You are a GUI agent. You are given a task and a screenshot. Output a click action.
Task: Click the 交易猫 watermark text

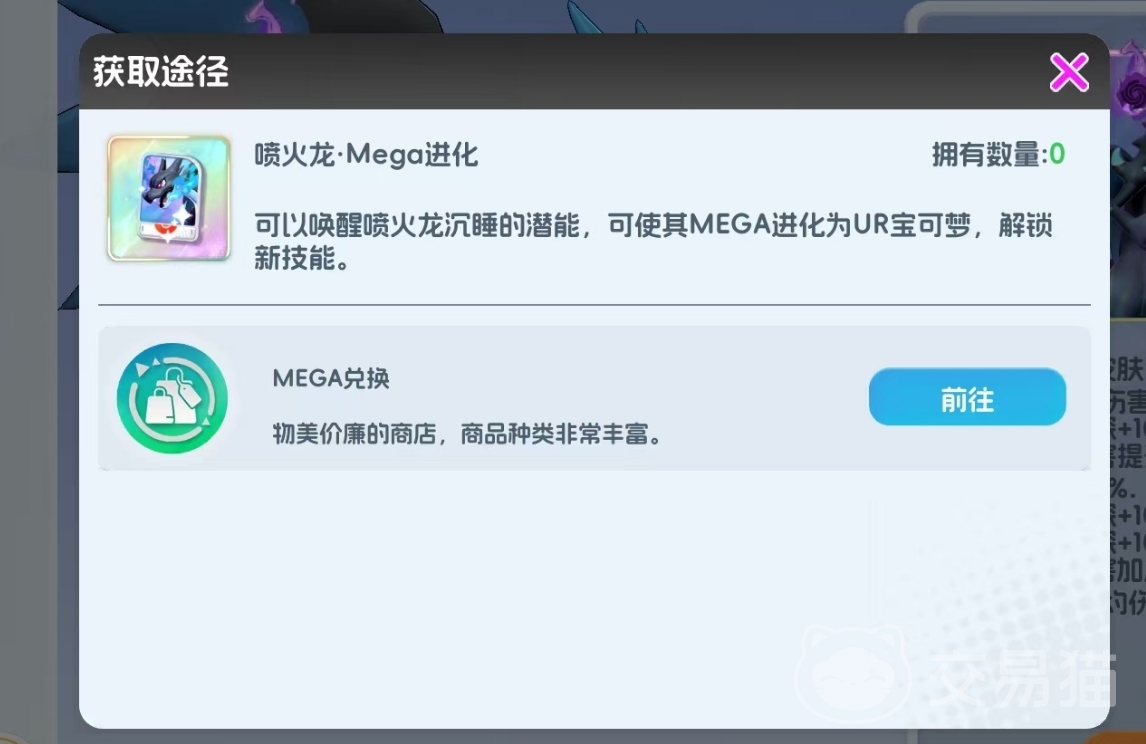pos(1023,678)
